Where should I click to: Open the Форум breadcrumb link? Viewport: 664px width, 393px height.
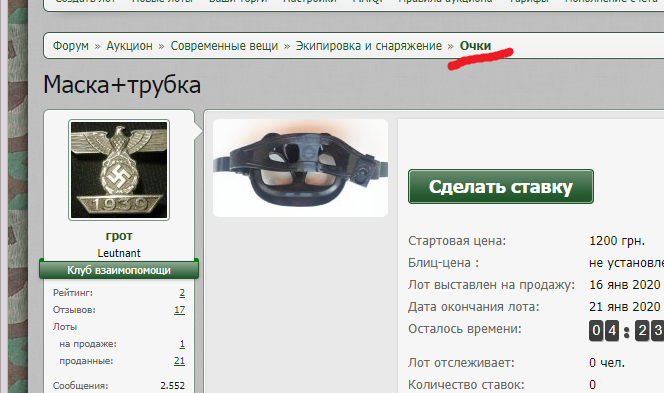[x=71, y=46]
